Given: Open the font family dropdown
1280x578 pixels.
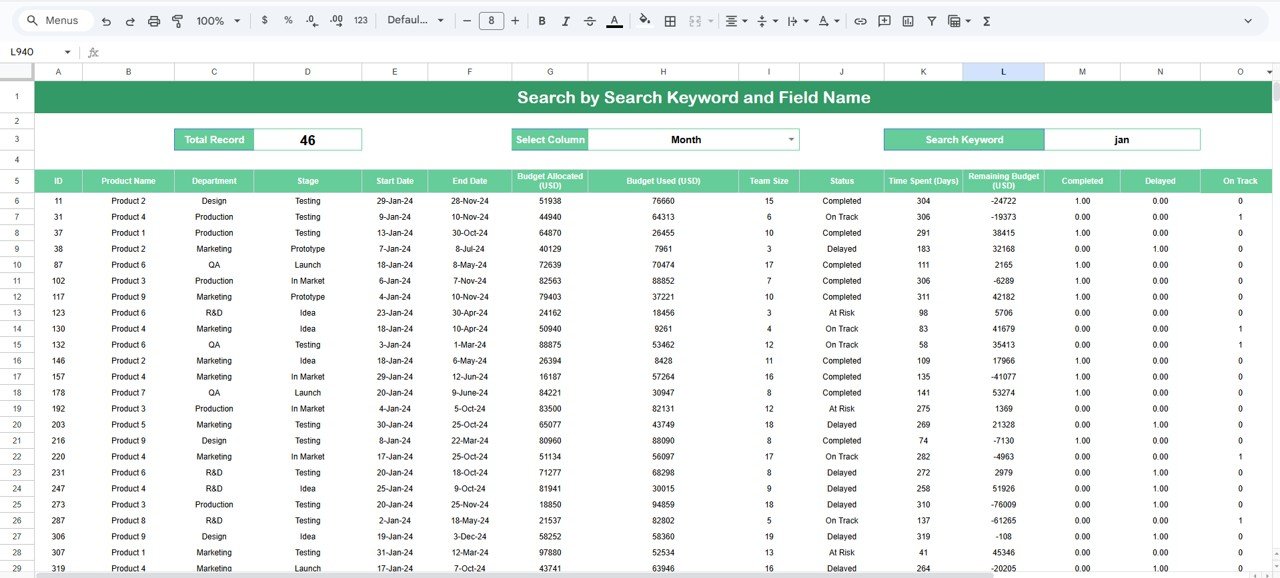Looking at the screenshot, I should point(414,20).
